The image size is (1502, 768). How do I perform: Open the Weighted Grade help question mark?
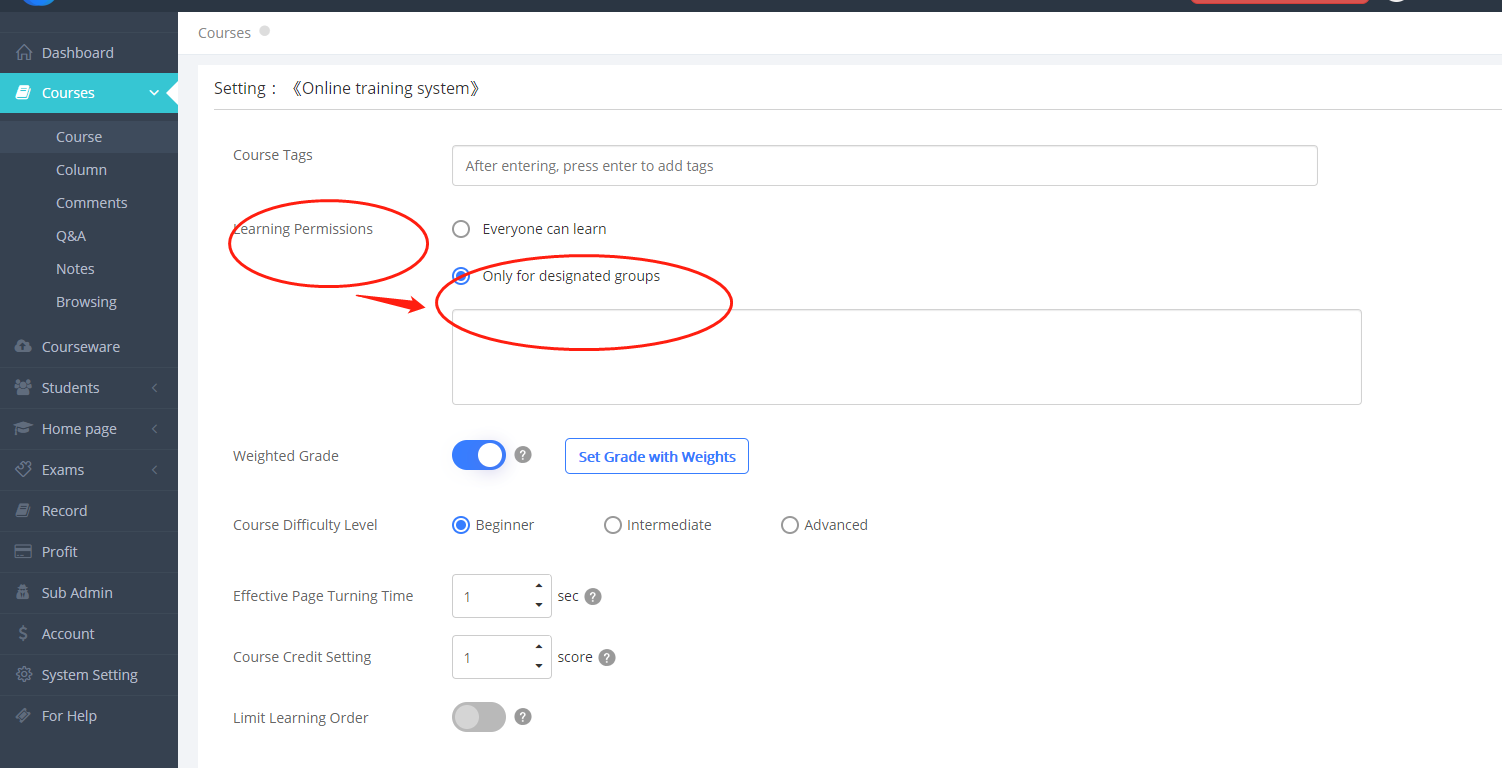coord(523,455)
